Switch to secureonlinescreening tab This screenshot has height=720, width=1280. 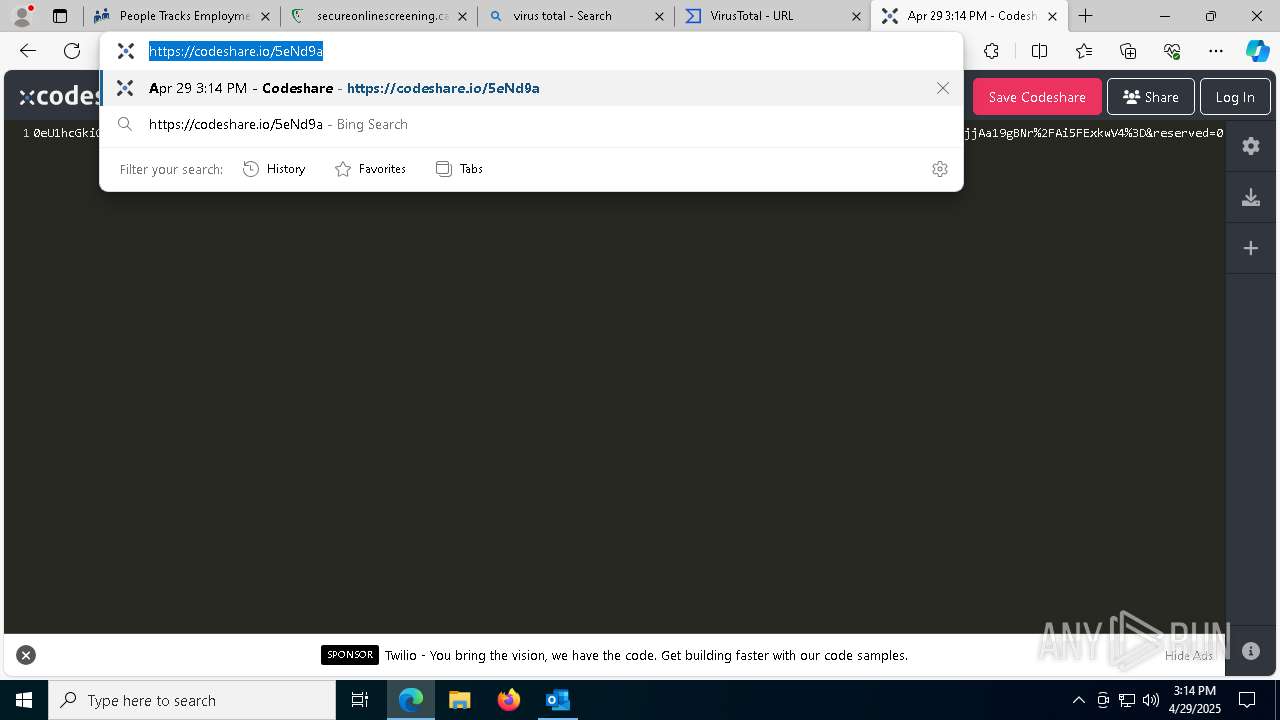pyautogui.click(x=379, y=16)
